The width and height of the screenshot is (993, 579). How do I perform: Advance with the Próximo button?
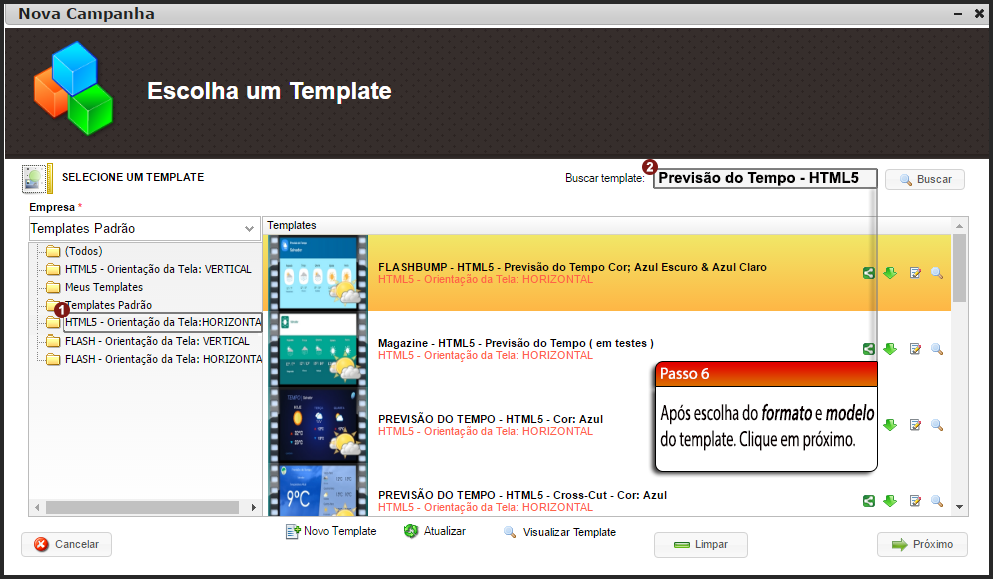[921, 544]
